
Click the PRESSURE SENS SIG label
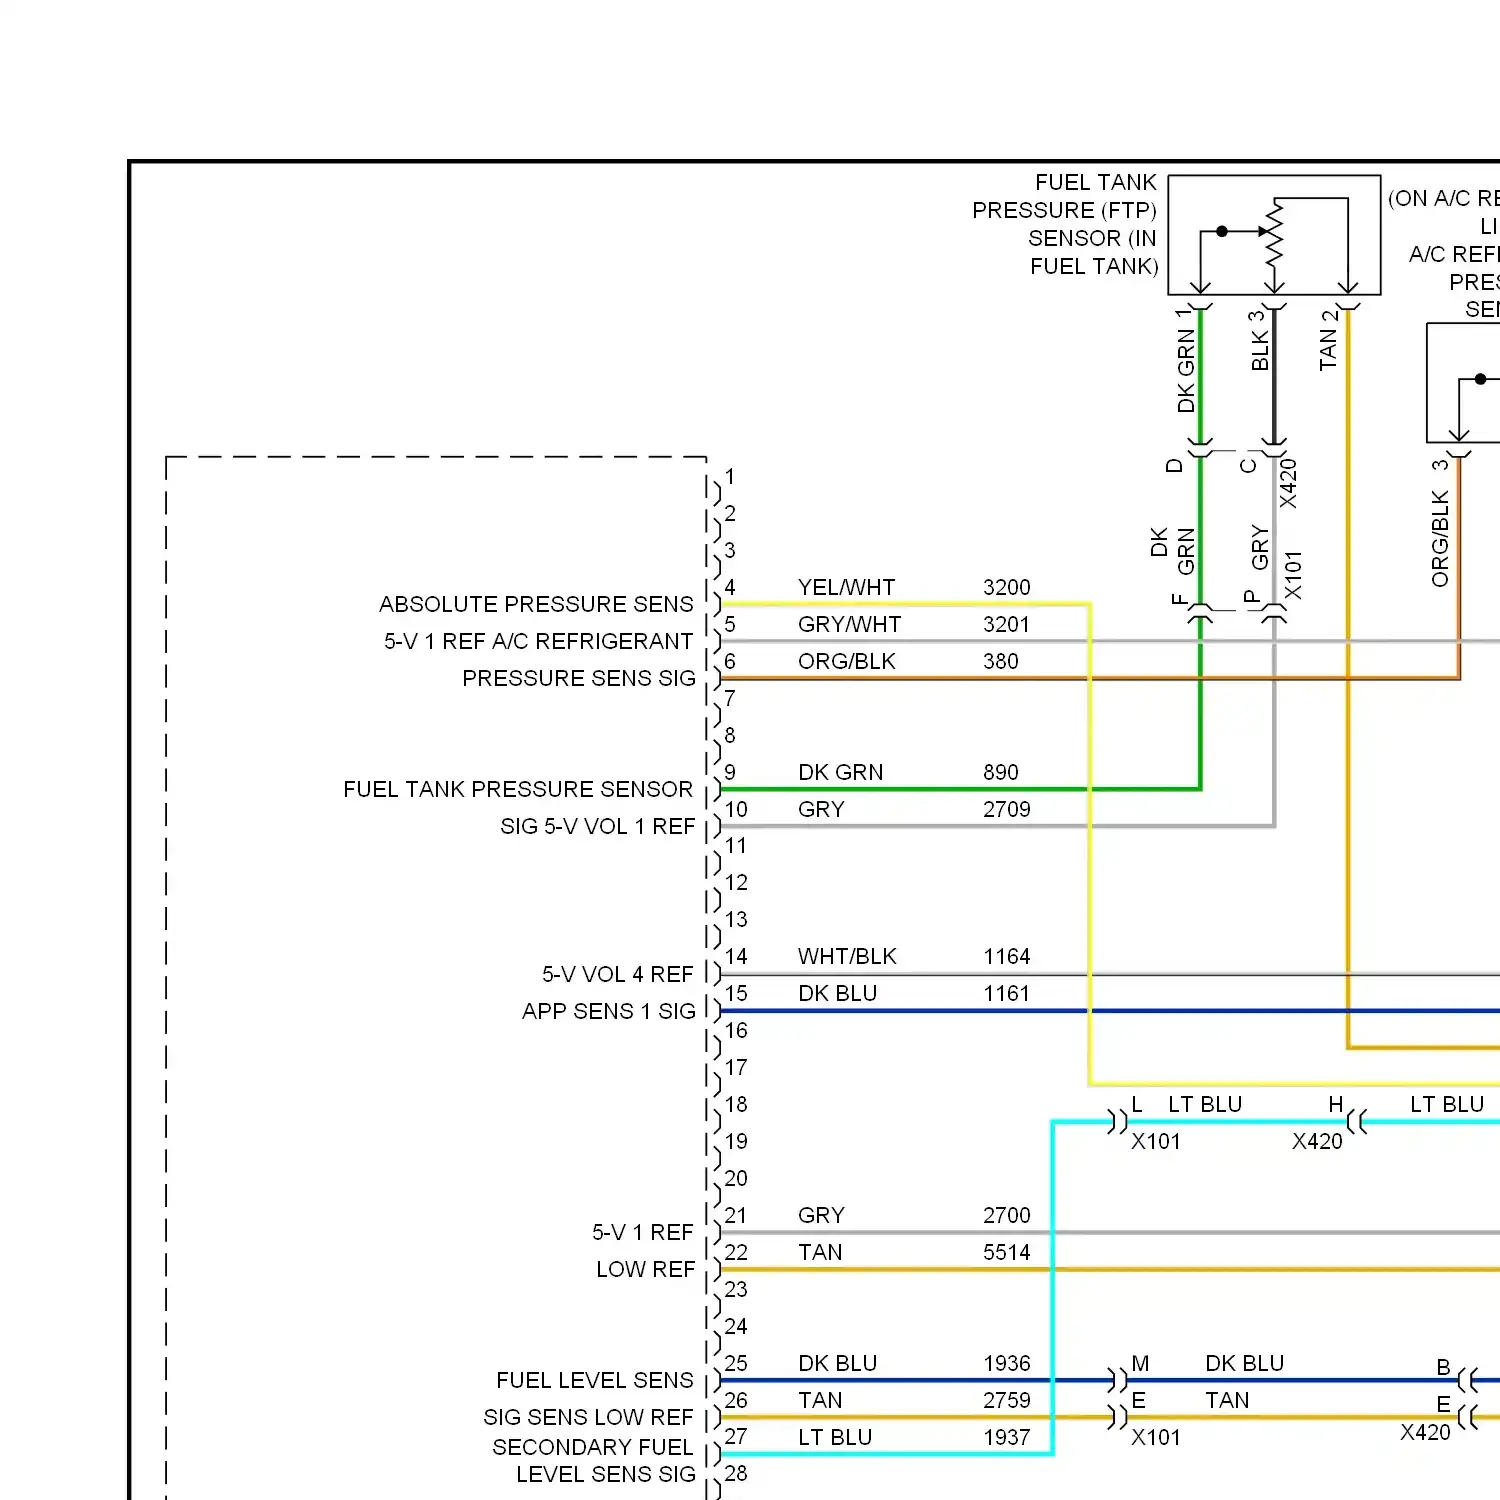(x=578, y=678)
